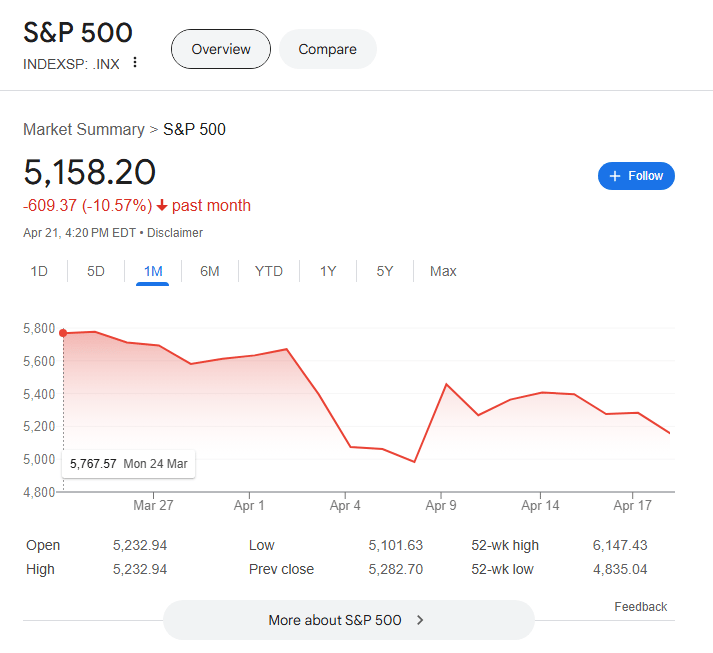Click the chevron arrow after More about S&P 500

[420, 620]
